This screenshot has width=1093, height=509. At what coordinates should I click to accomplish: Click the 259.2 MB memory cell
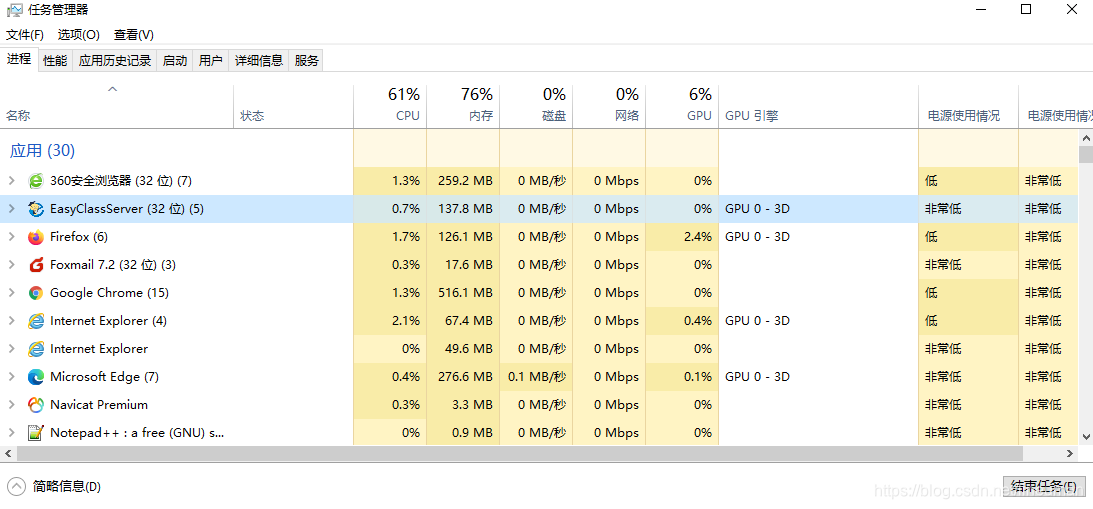point(463,181)
